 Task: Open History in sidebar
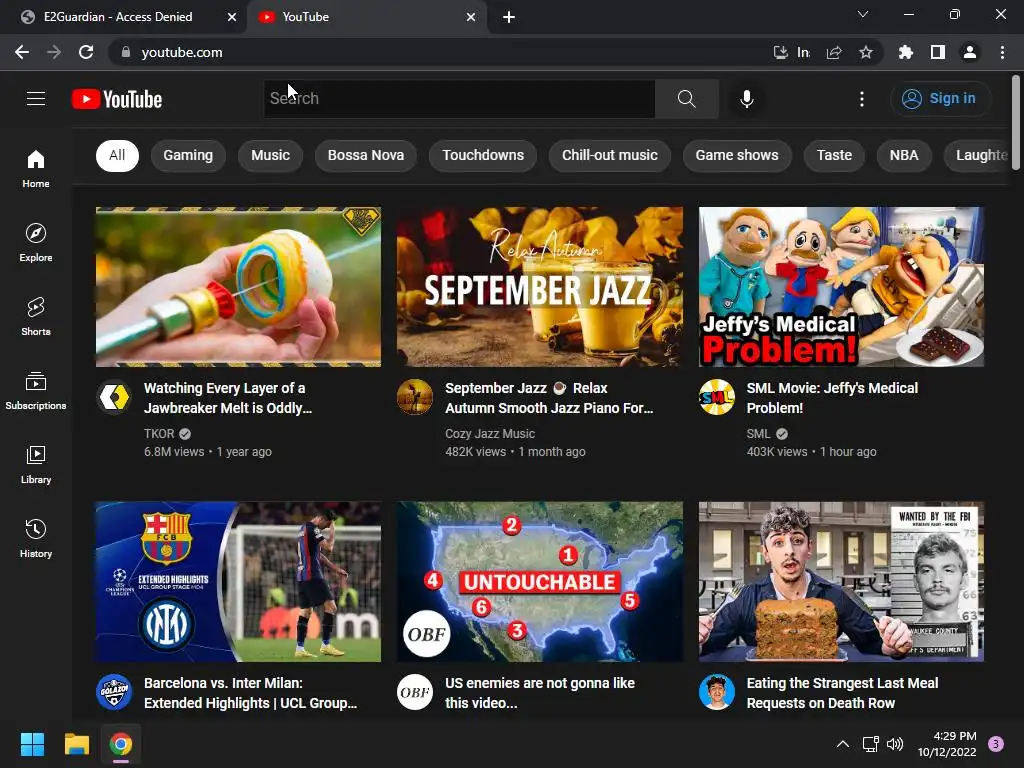[x=36, y=538]
